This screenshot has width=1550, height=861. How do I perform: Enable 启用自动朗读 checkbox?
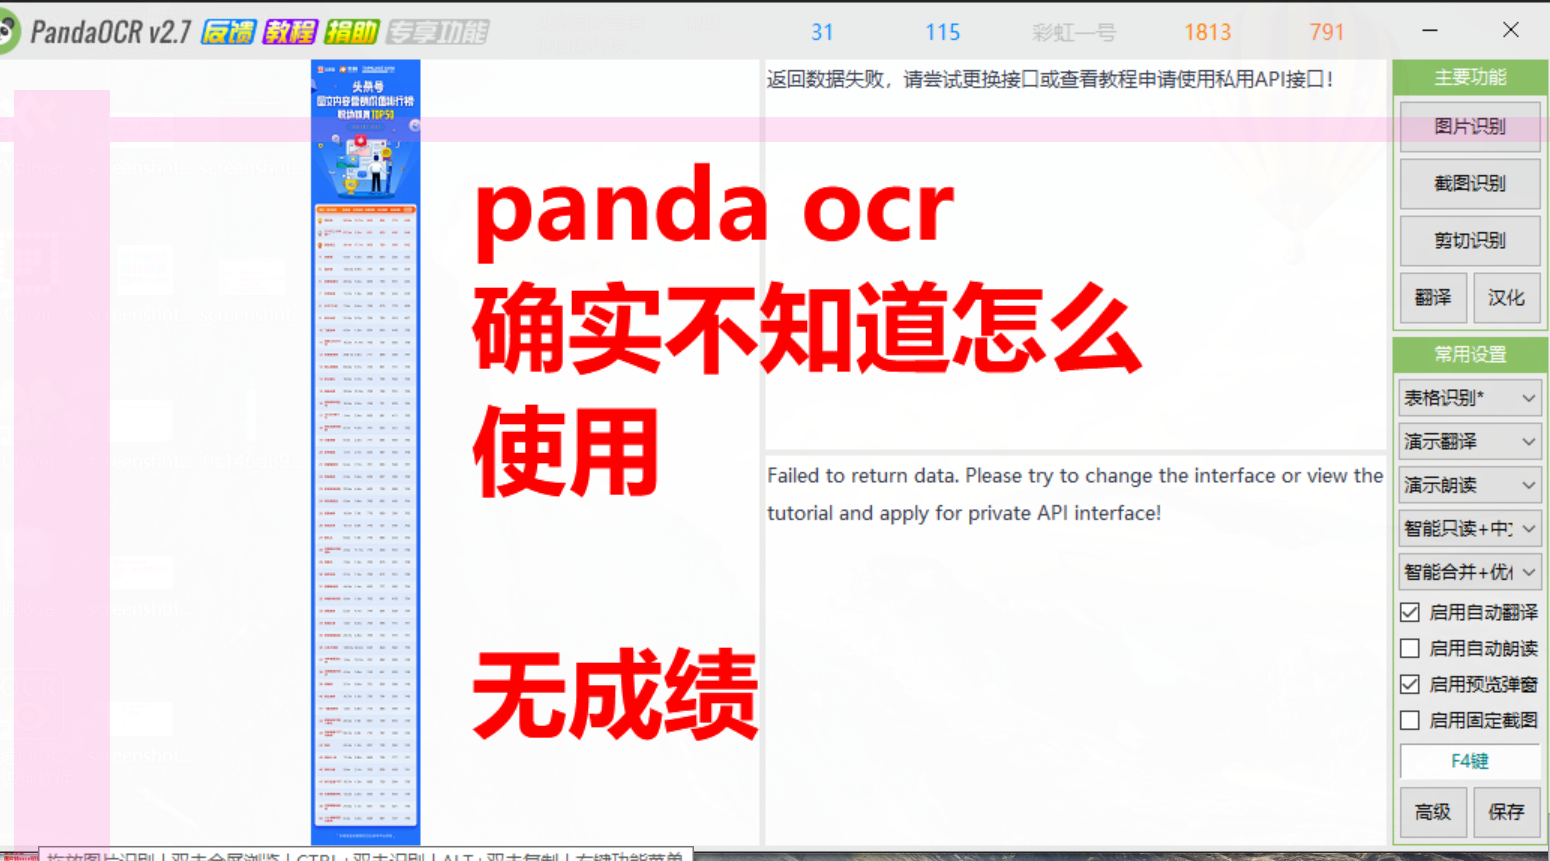pyautogui.click(x=1410, y=648)
